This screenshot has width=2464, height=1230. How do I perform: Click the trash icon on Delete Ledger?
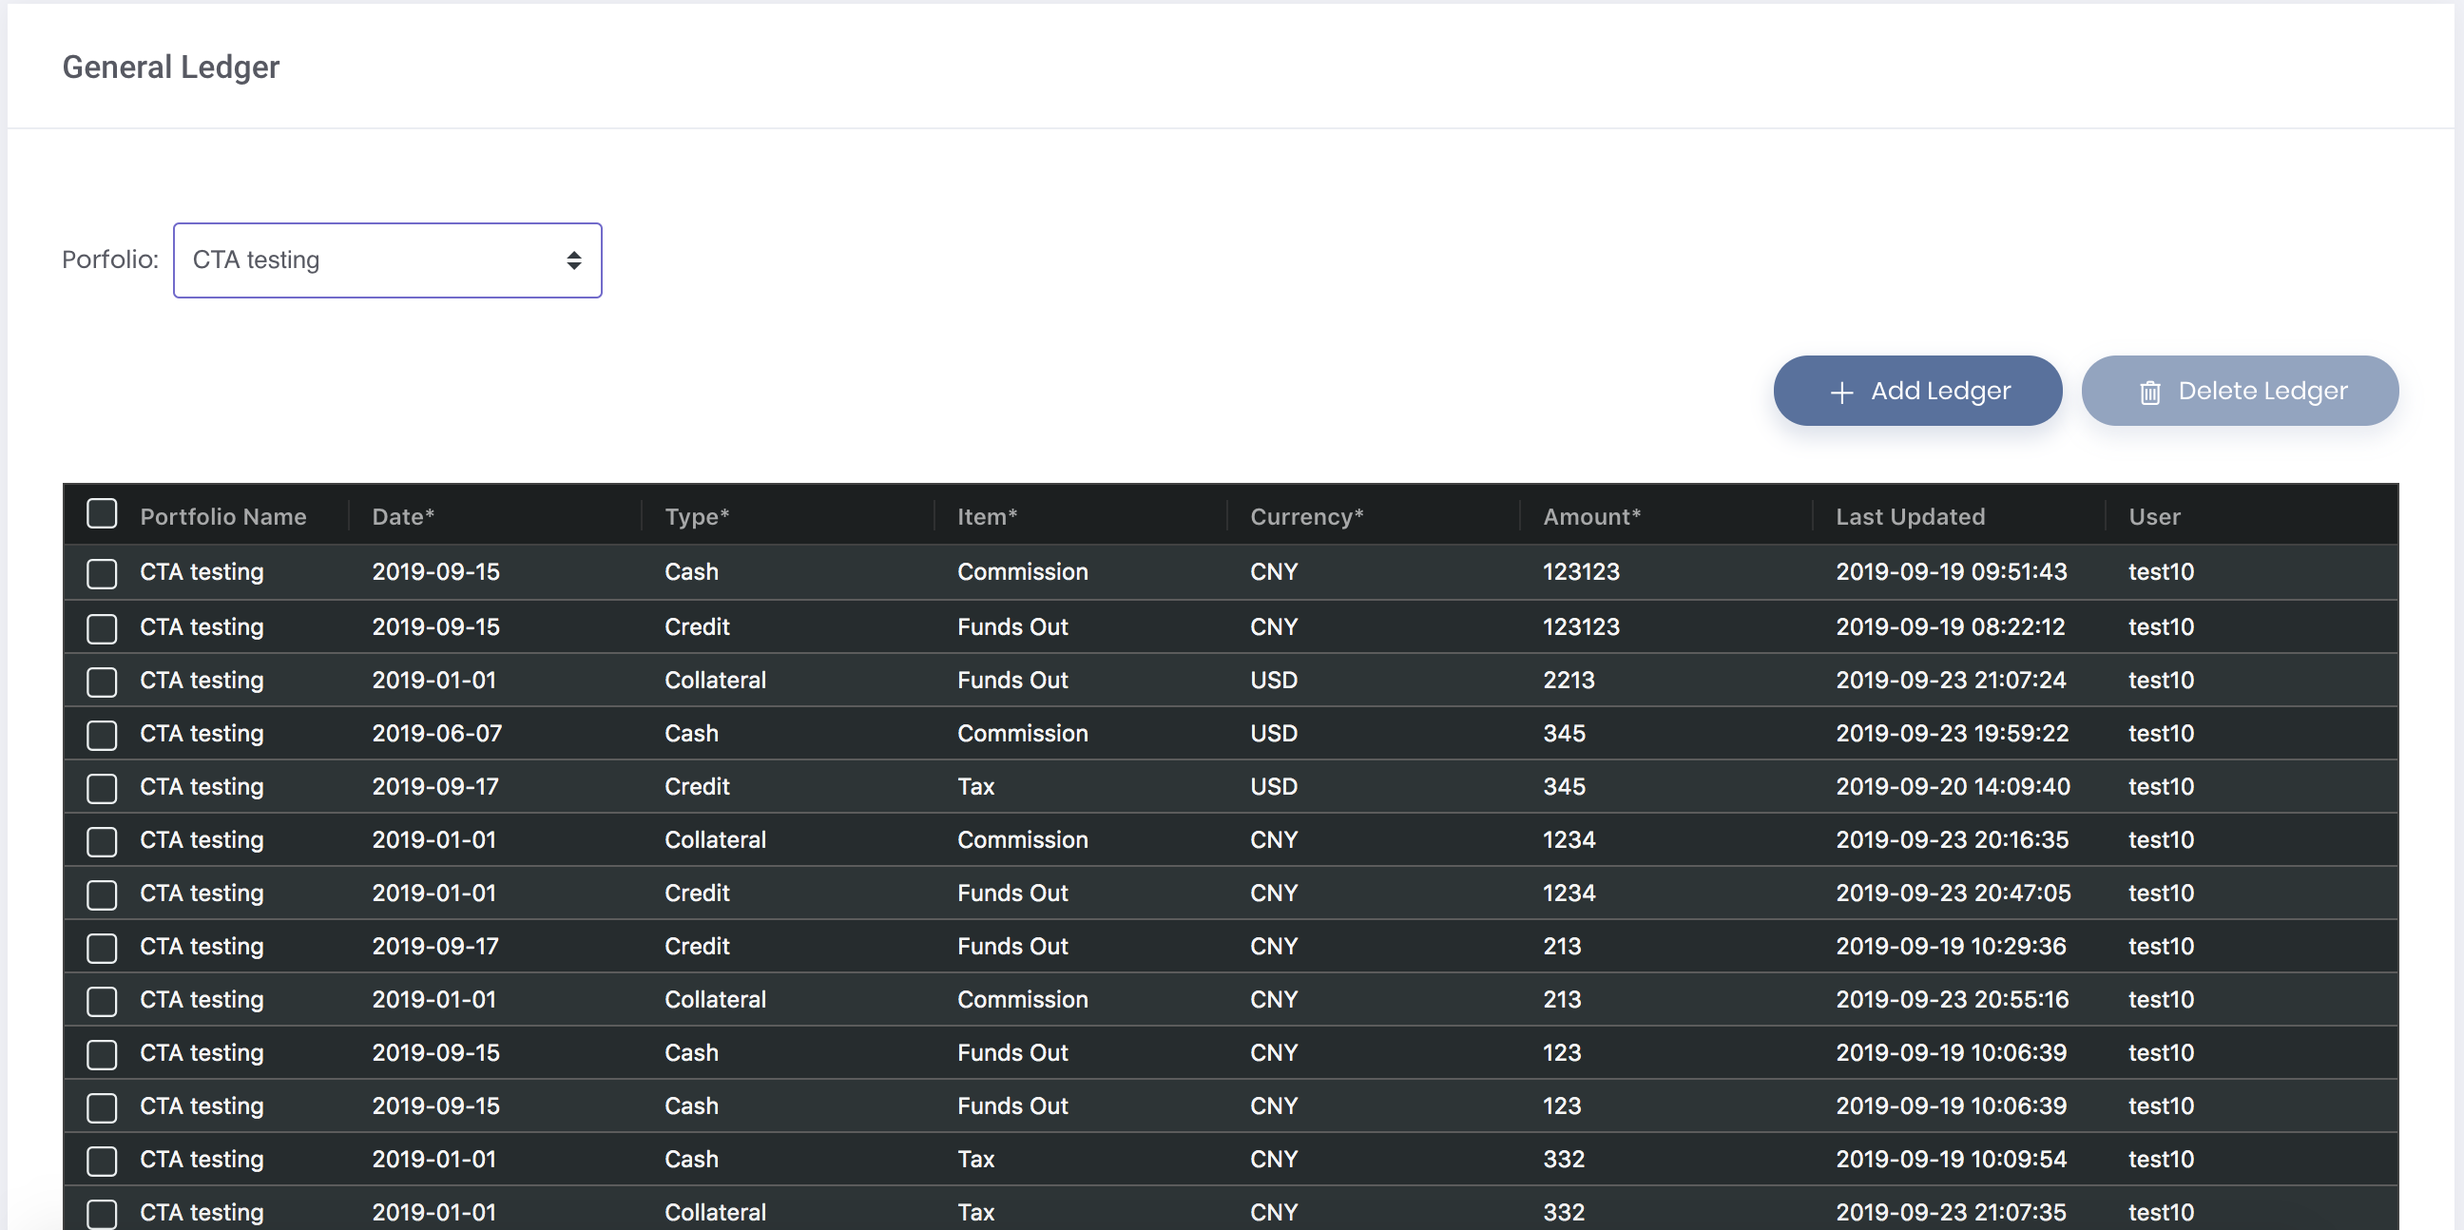2150,392
